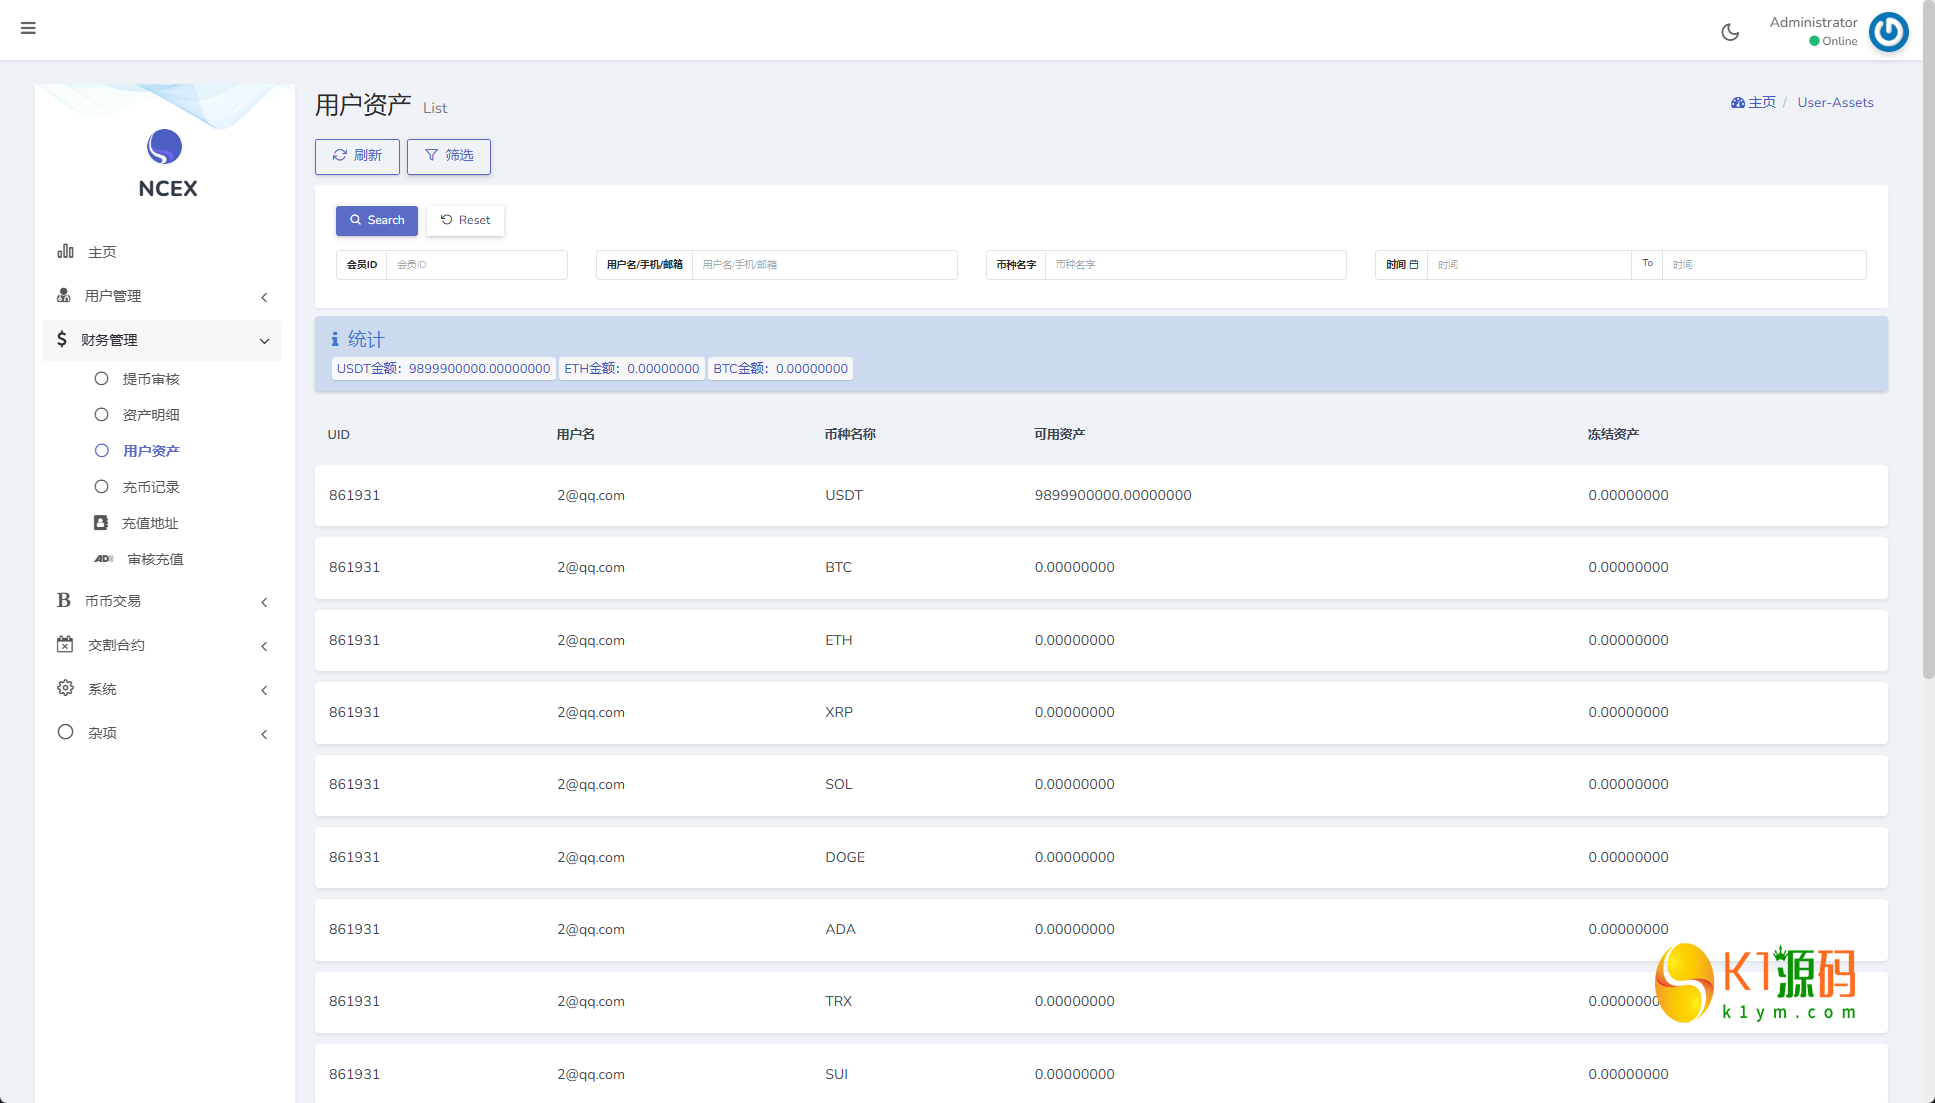
Task: Focus the end date field after To
Action: pyautogui.click(x=1764, y=264)
